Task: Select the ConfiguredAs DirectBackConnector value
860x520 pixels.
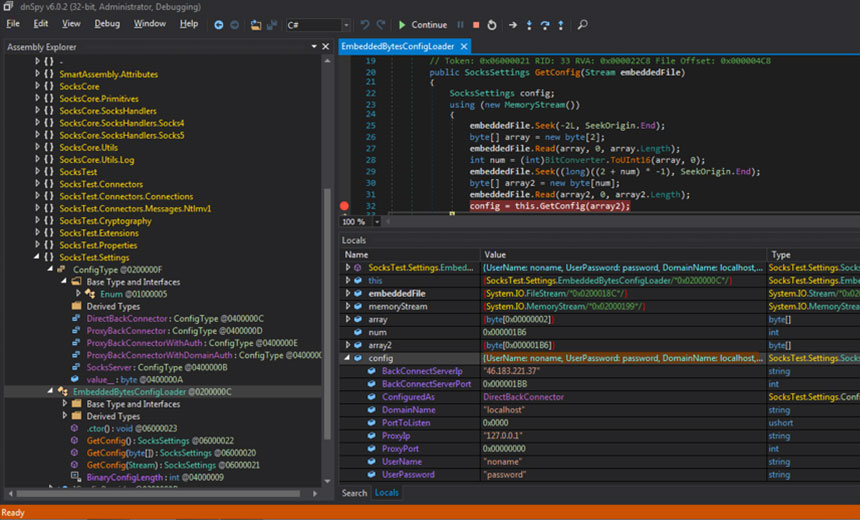Action: click(x=523, y=397)
